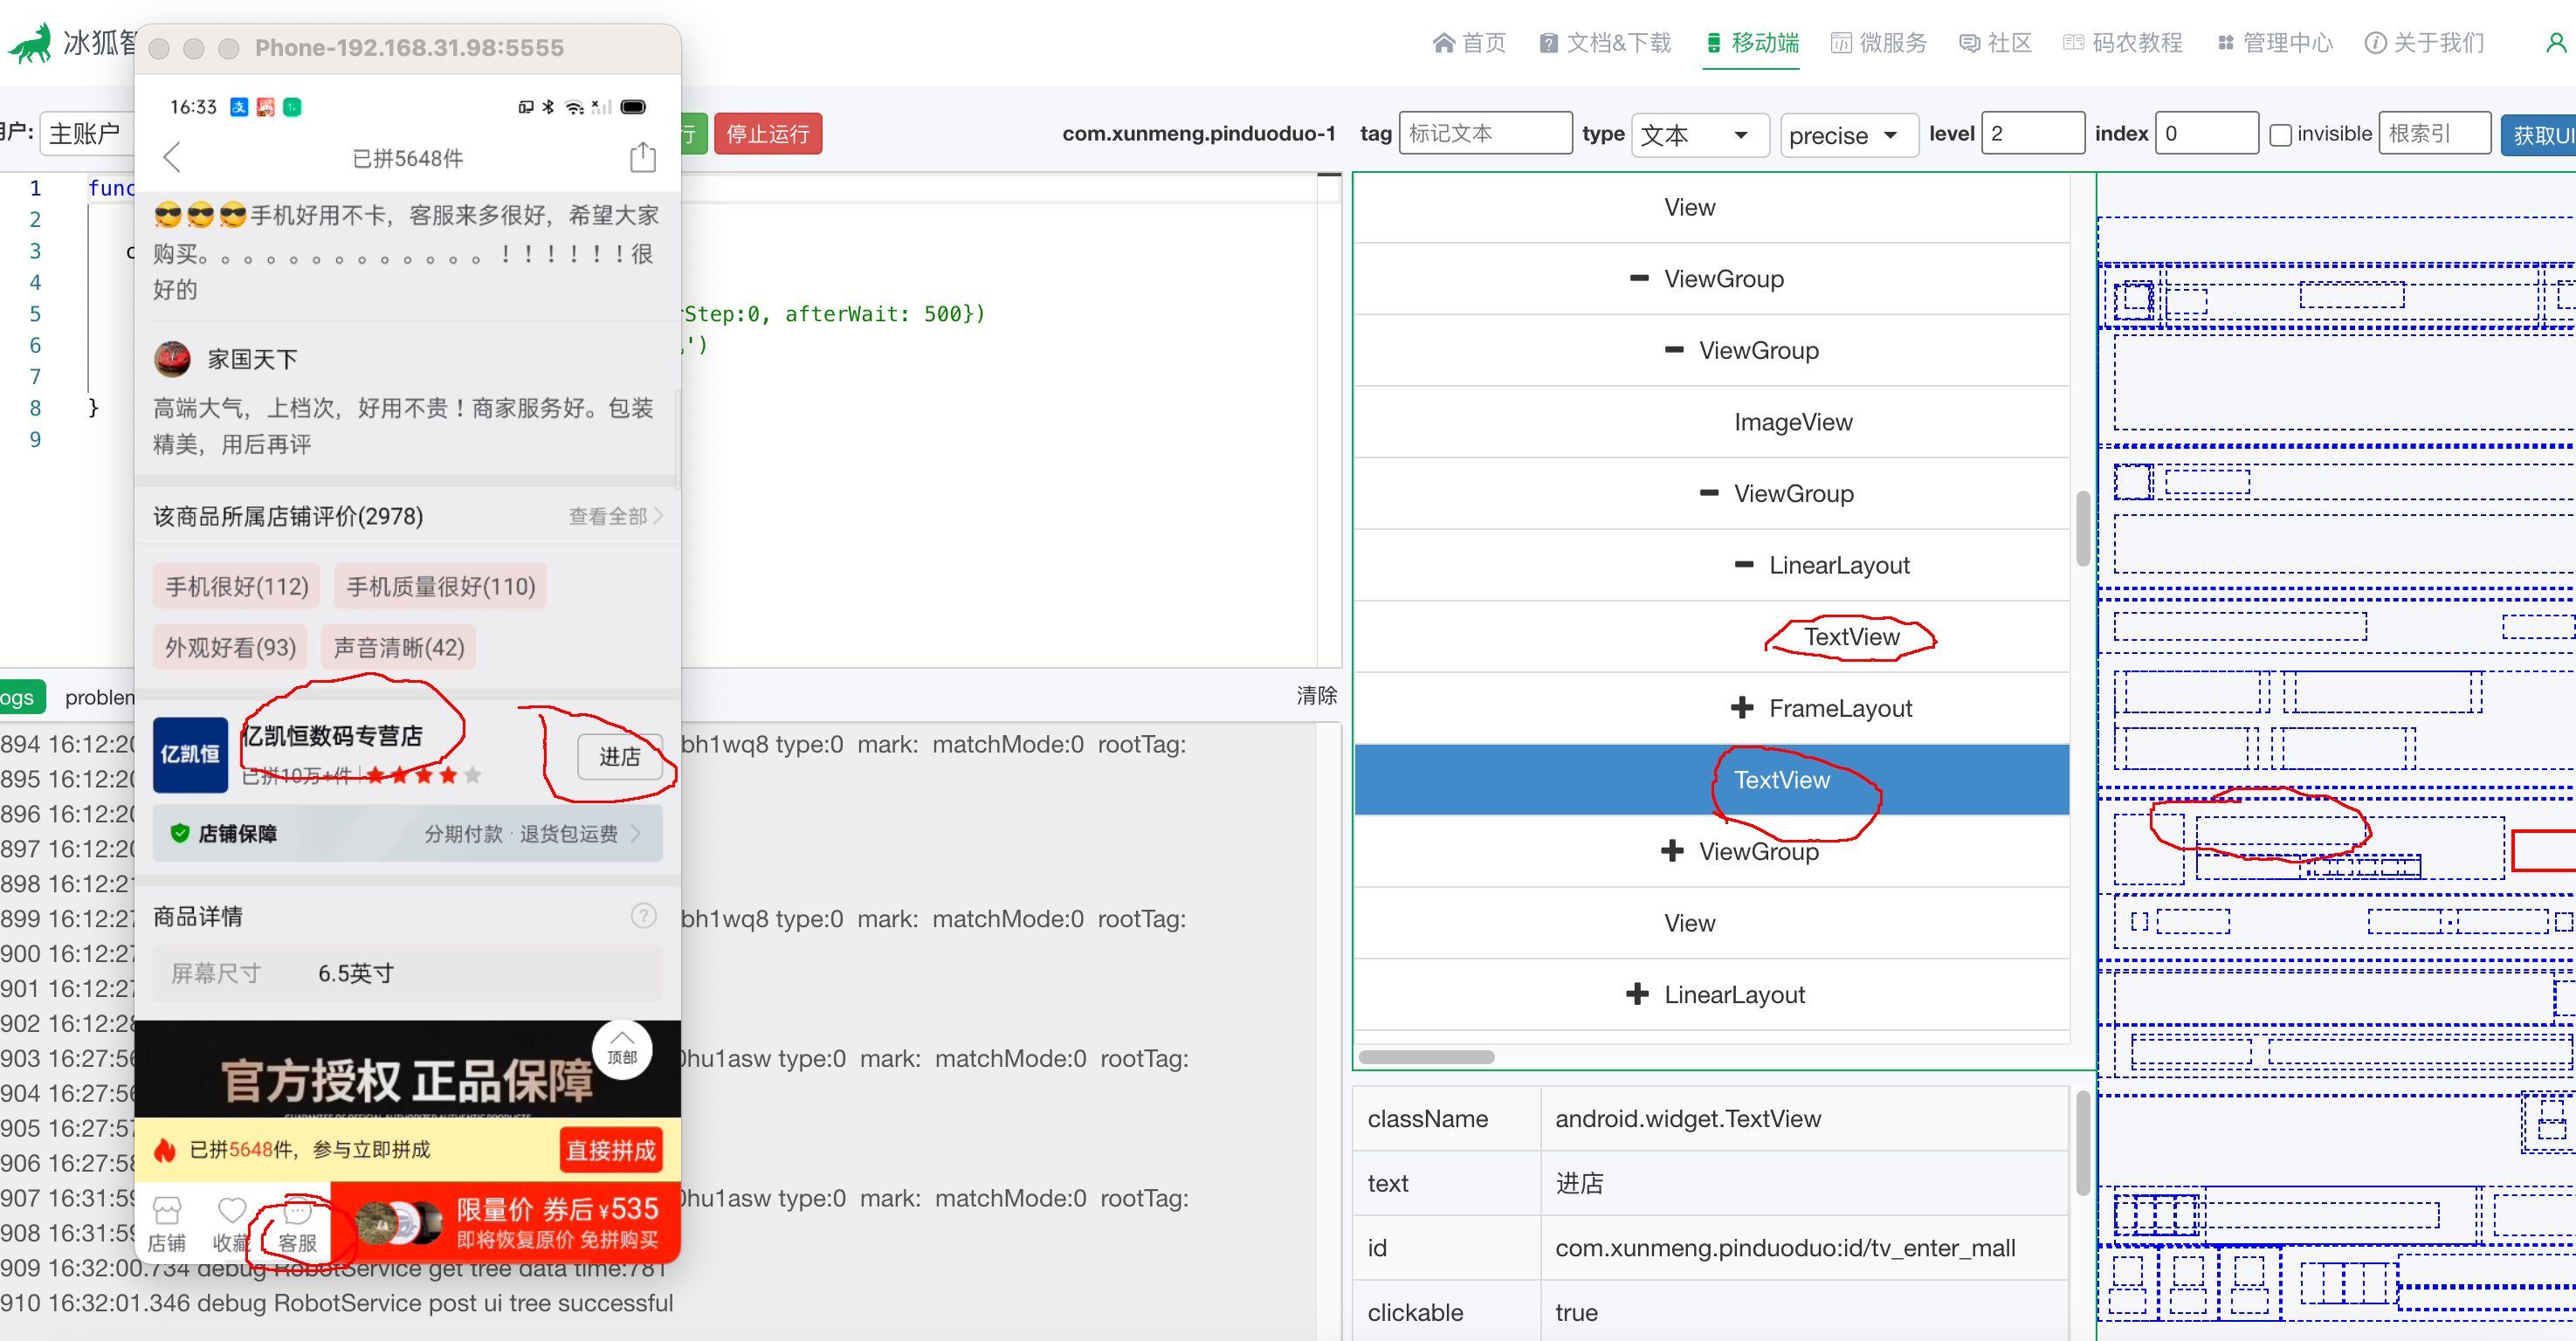Click the UI tree vertical scrollbar

click(2082, 529)
